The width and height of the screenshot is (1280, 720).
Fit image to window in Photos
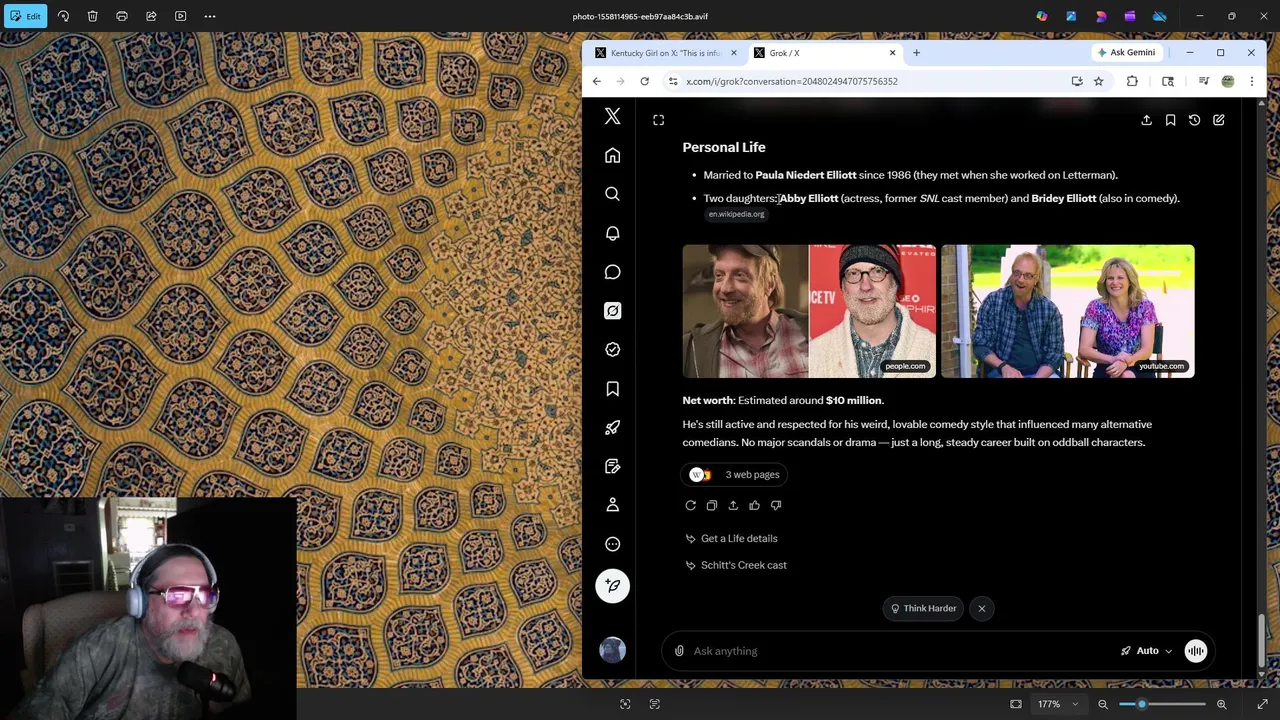1016,704
